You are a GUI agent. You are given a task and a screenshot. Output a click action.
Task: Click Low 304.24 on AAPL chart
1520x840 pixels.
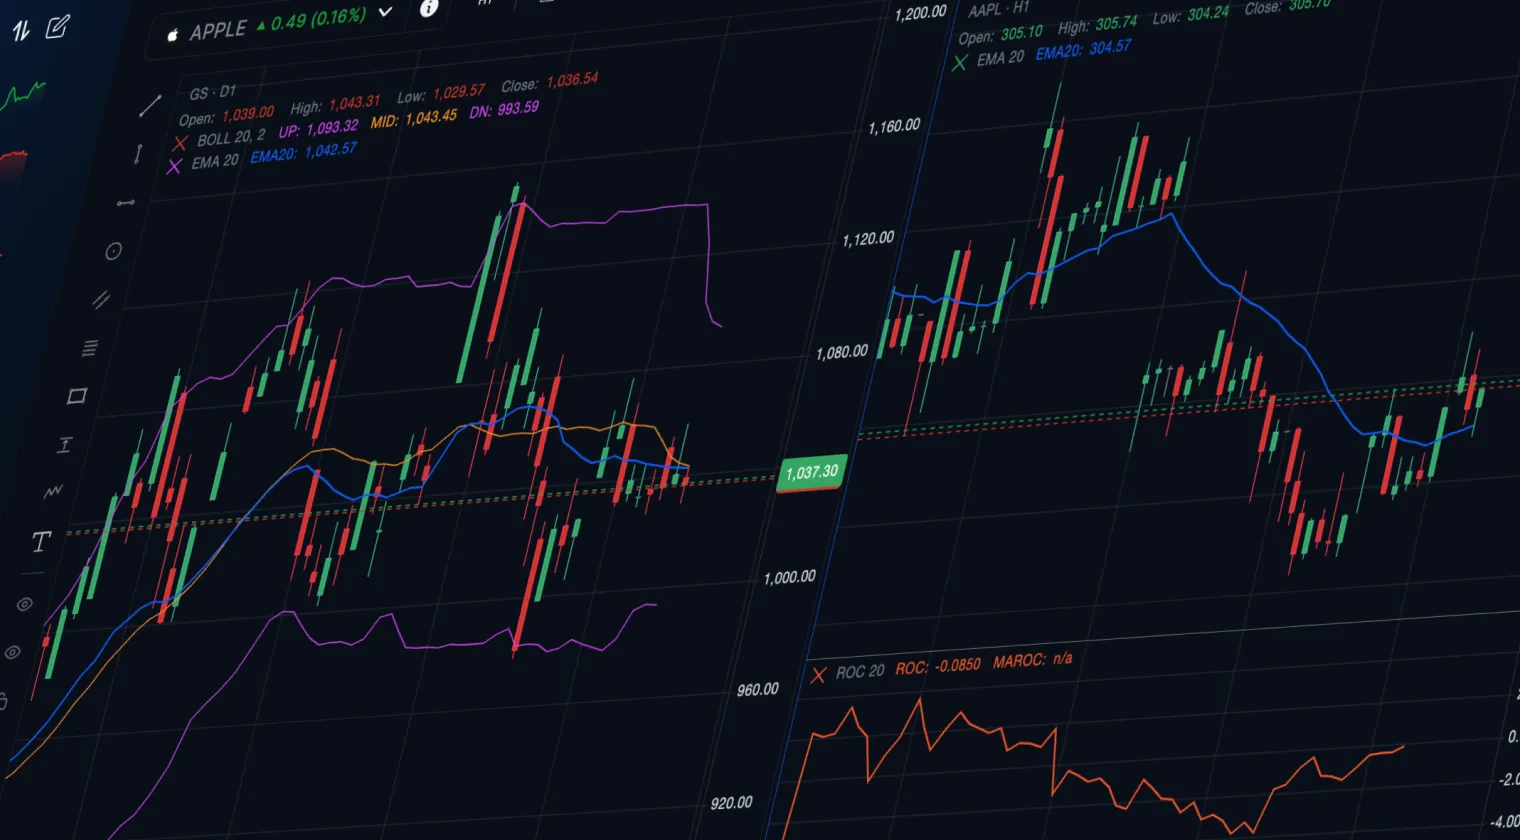1190,15
